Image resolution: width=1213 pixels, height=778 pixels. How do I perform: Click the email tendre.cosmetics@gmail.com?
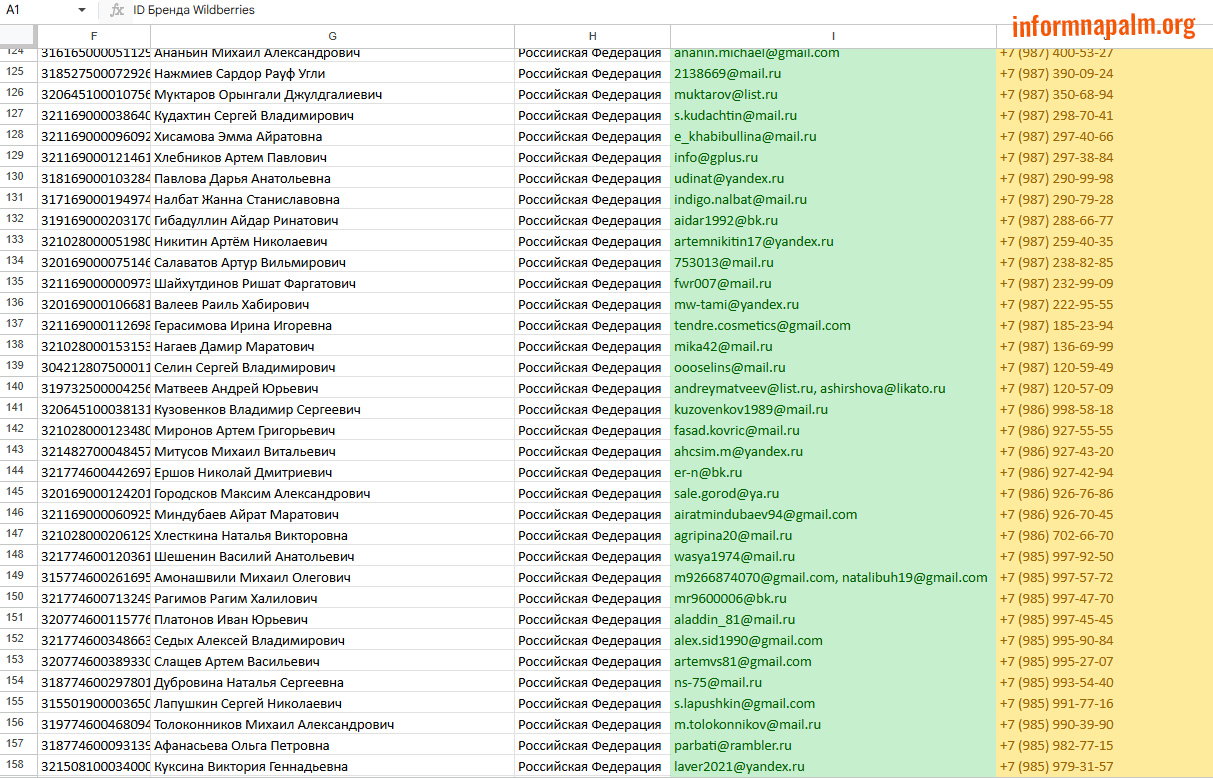tap(762, 325)
